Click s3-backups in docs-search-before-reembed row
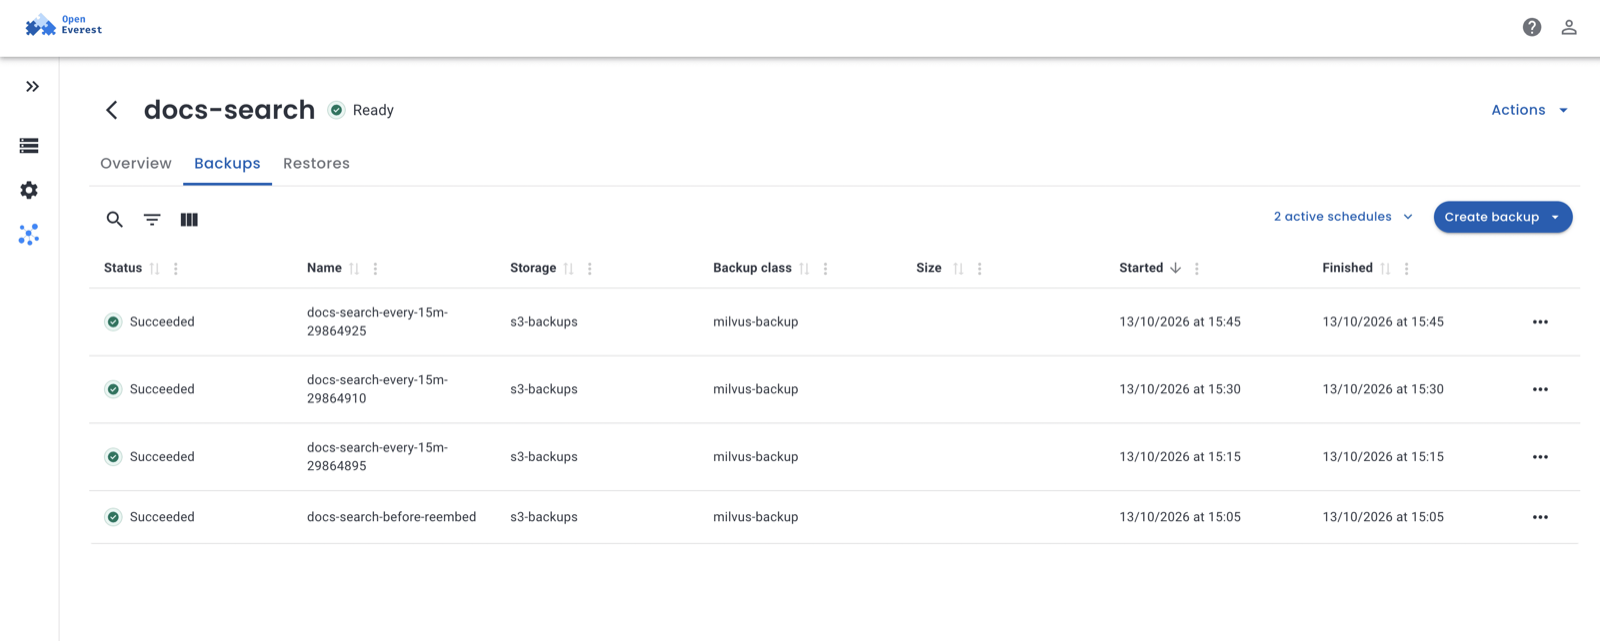Image resolution: width=1600 pixels, height=641 pixels. point(544,517)
